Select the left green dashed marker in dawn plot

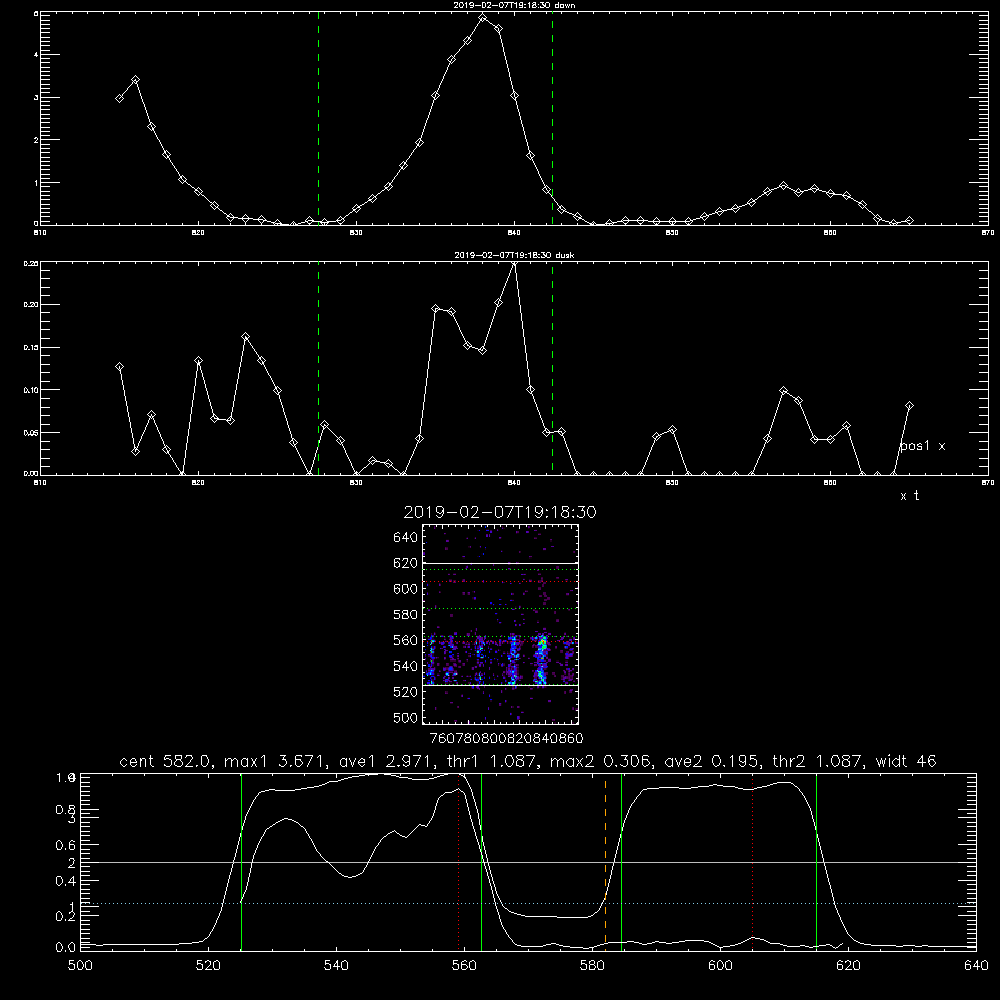coord(319,119)
